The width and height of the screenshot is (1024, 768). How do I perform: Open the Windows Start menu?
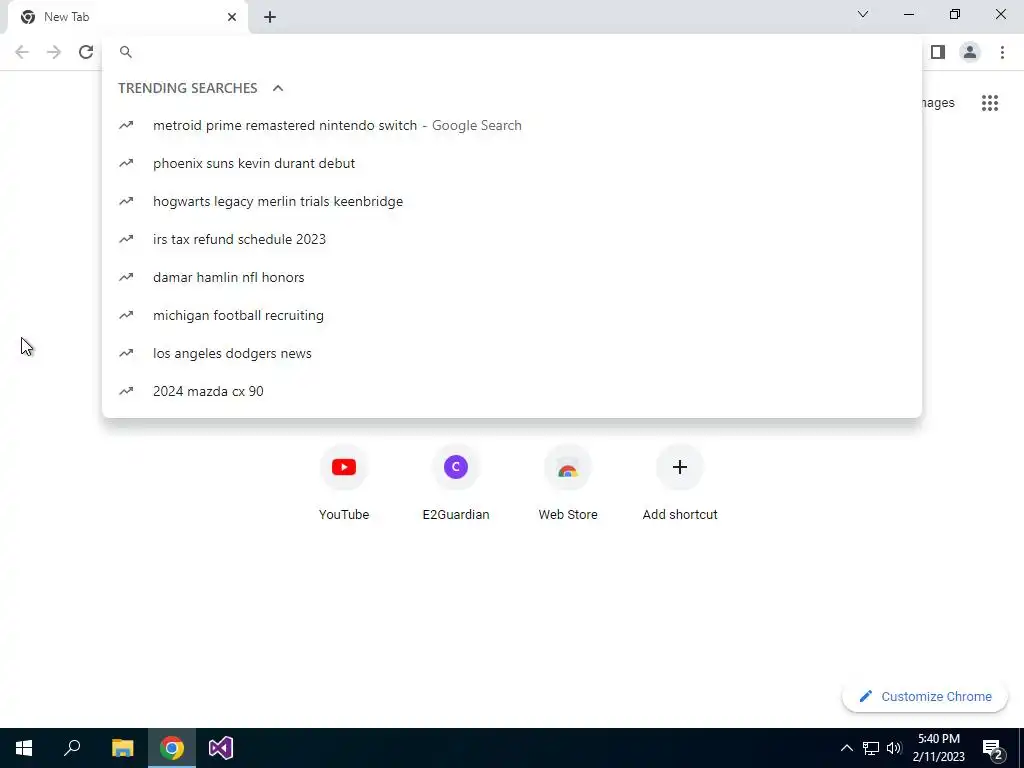(24, 748)
